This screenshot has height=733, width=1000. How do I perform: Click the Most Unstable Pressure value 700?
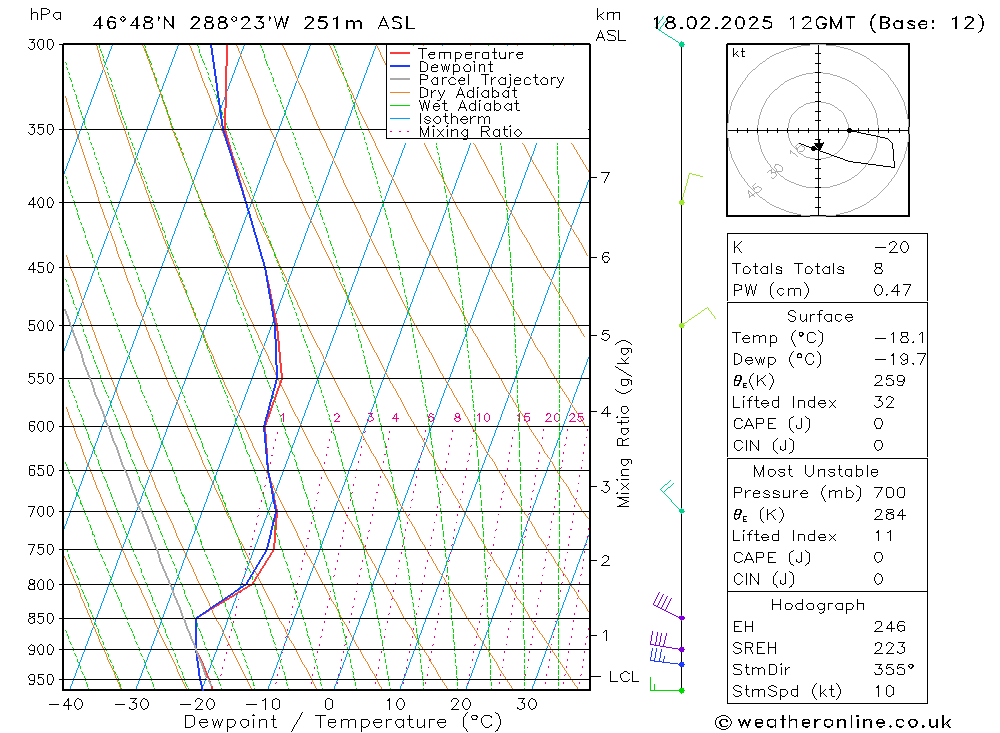coord(890,493)
